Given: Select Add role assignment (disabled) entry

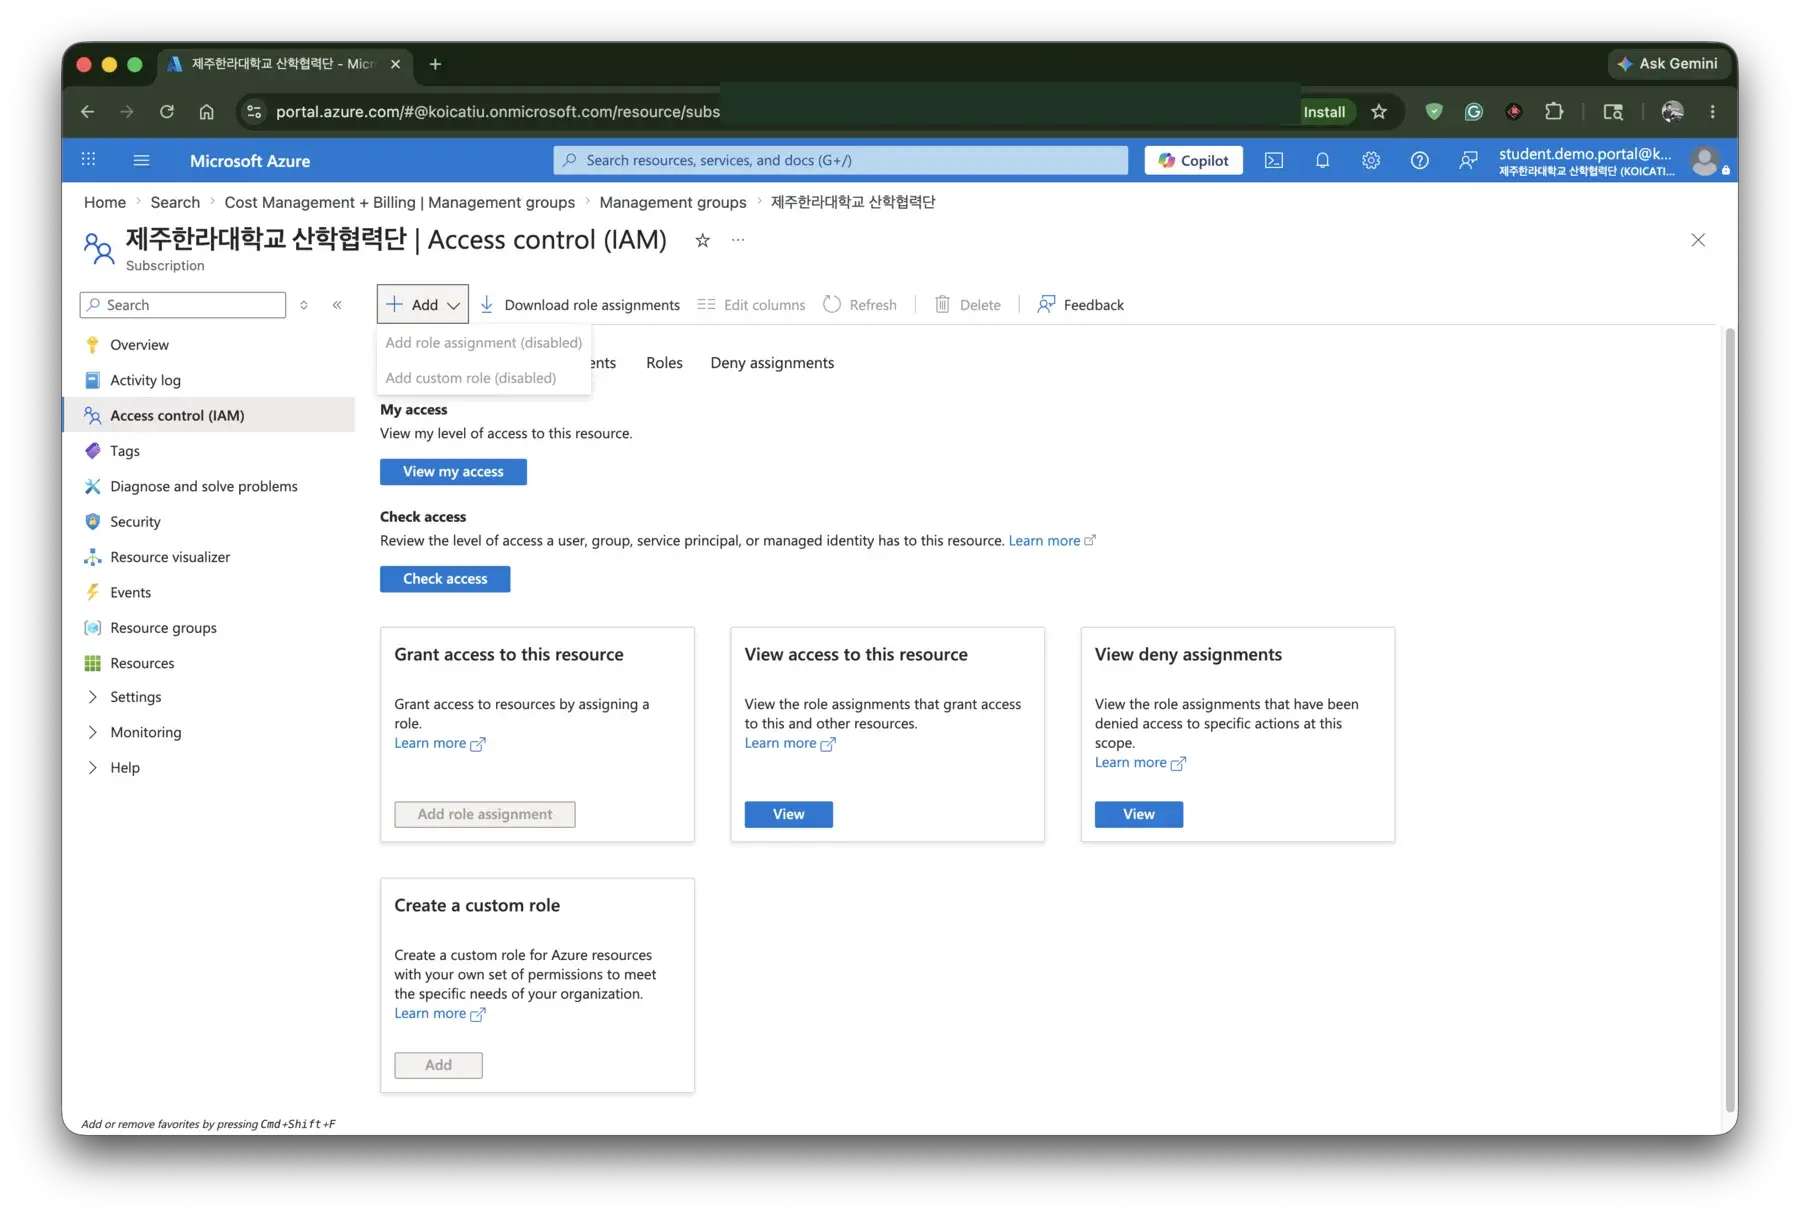Looking at the screenshot, I should tap(483, 342).
